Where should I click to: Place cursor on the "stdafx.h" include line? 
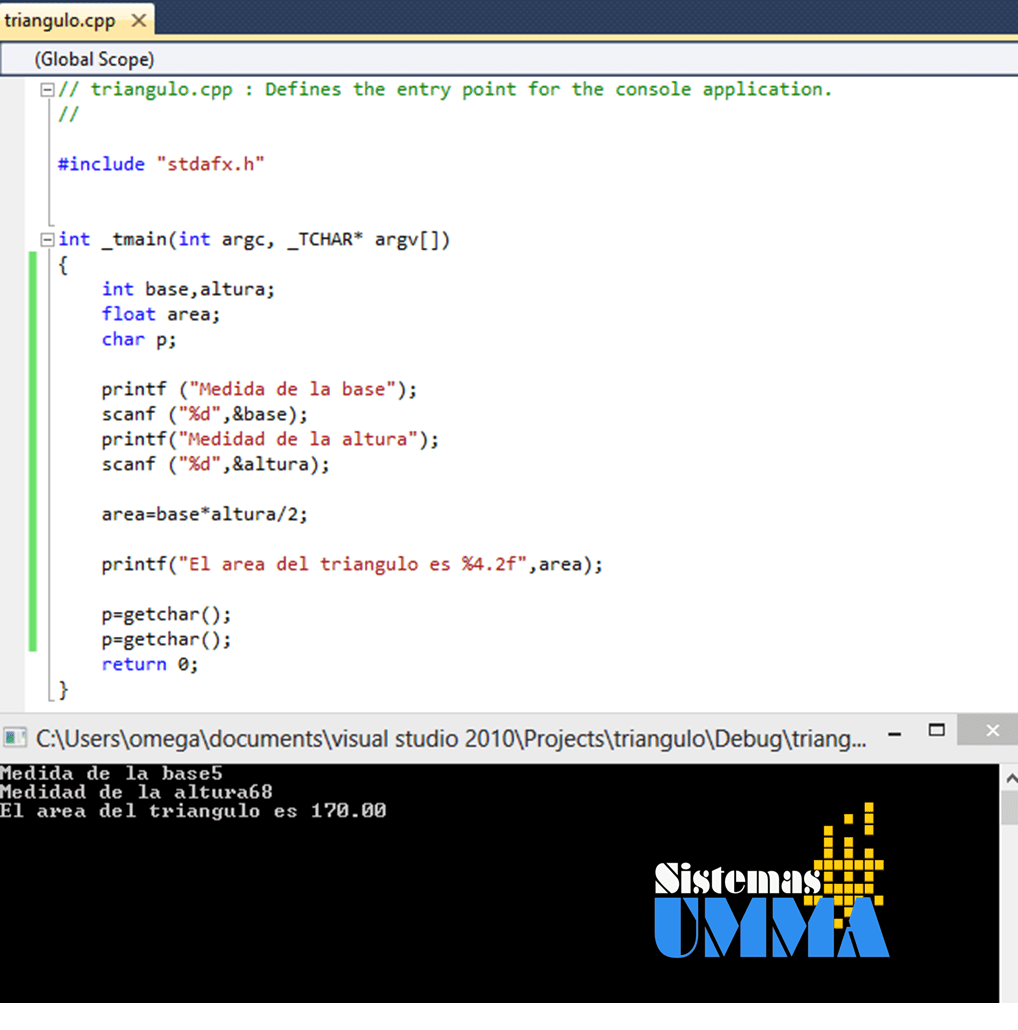coord(160,164)
